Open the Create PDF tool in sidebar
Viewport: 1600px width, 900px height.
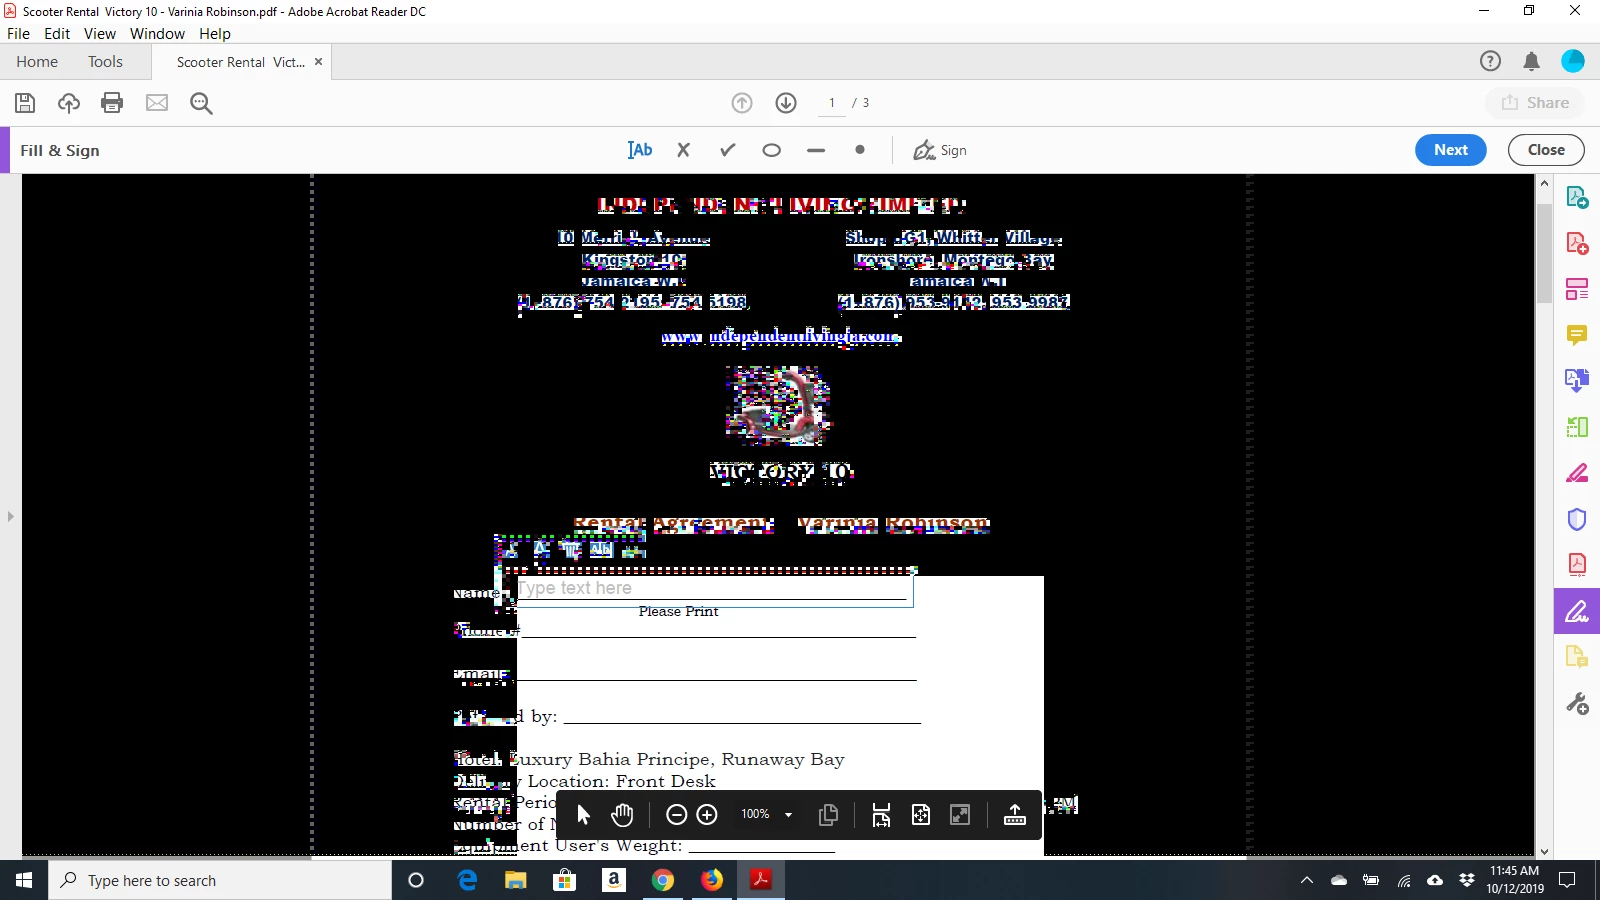pyautogui.click(x=1577, y=243)
